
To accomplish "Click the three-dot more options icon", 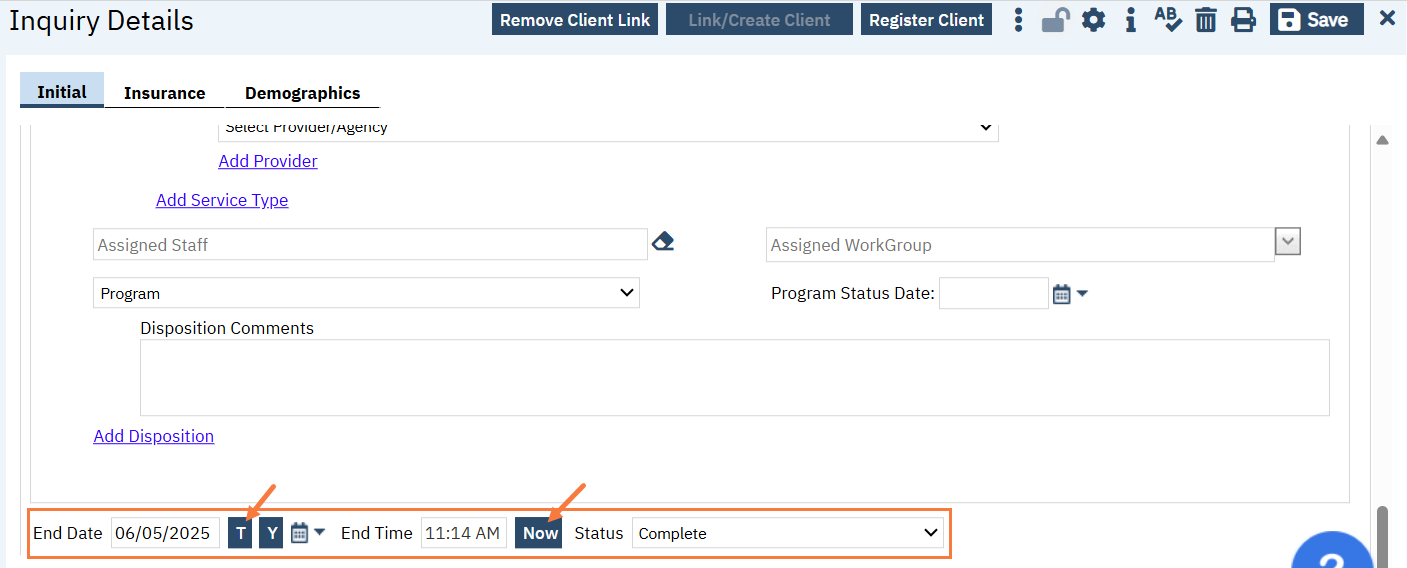I will 1018,20.
